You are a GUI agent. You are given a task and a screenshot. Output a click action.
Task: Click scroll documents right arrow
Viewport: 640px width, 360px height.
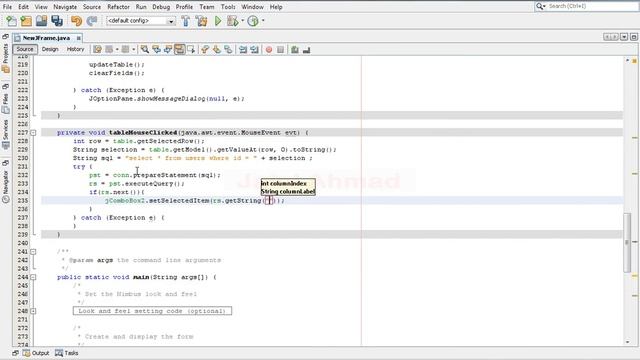click(615, 37)
